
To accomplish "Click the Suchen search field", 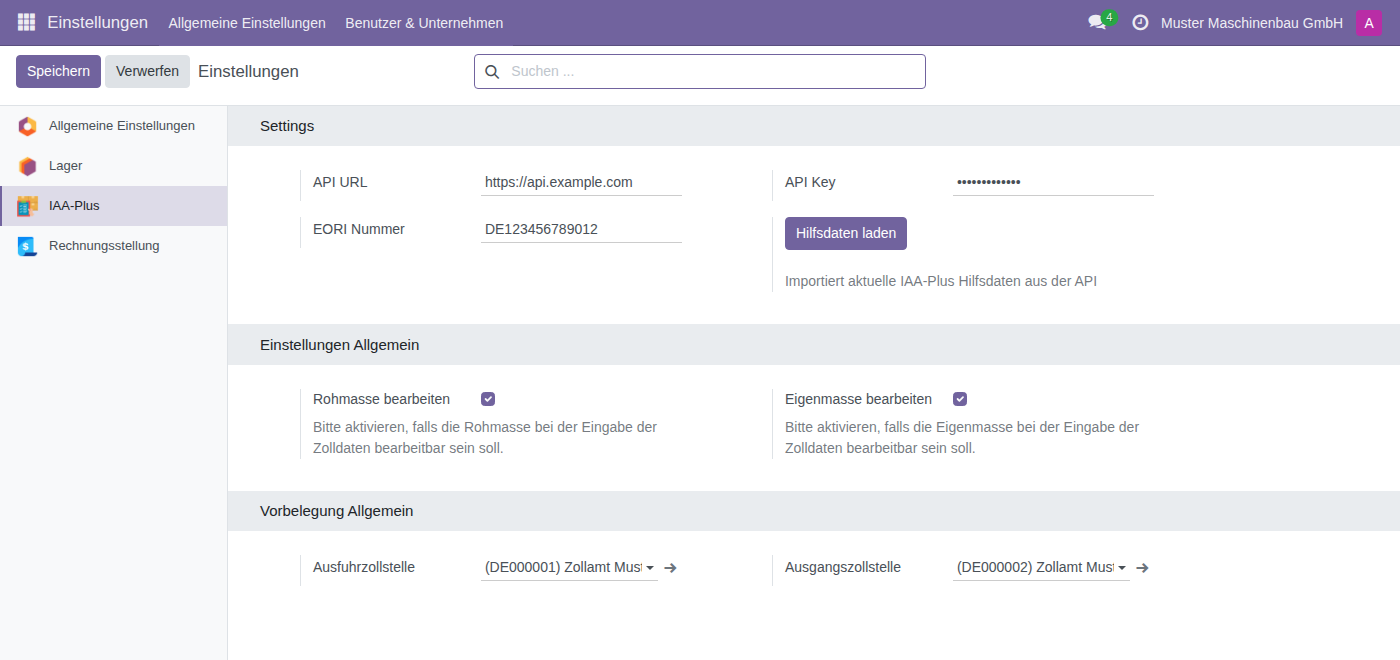I will pyautogui.click(x=700, y=72).
